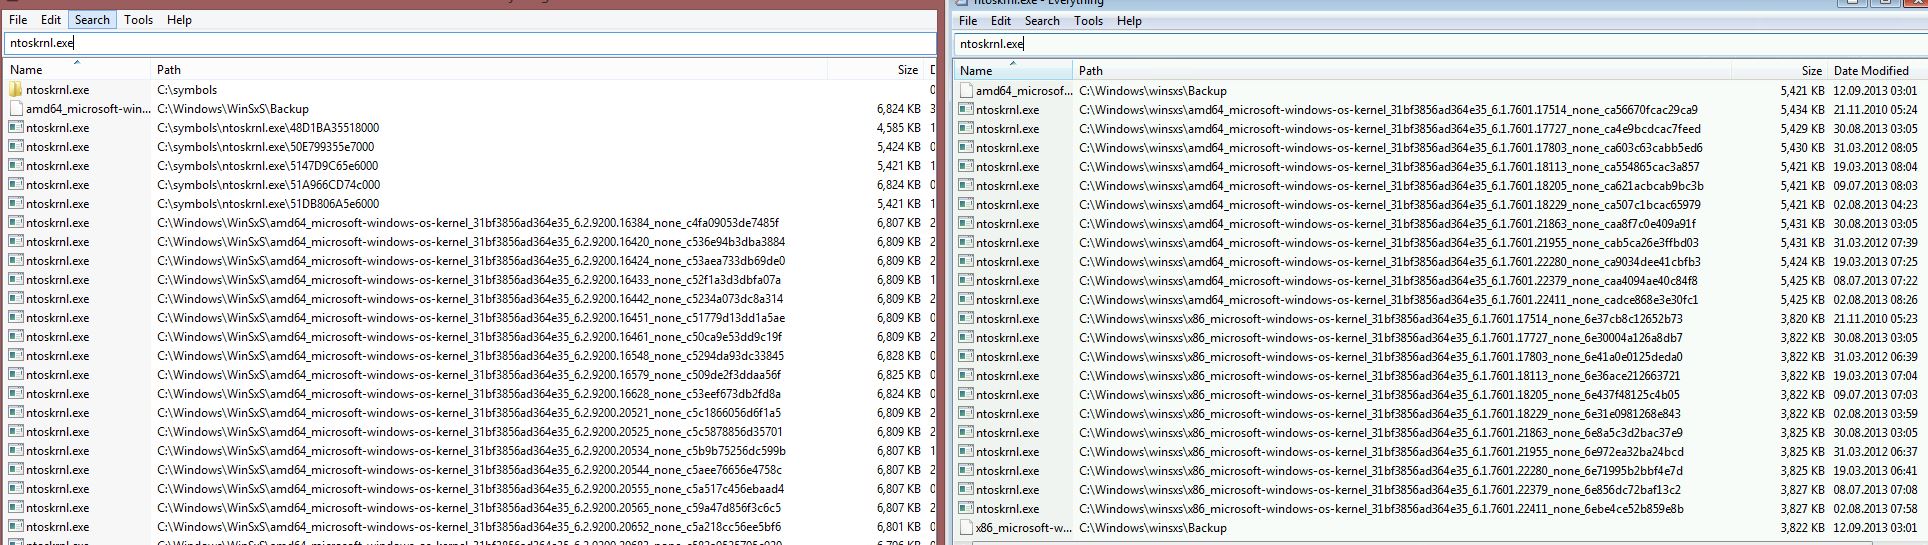Open the Search menu in the left window

(92, 20)
